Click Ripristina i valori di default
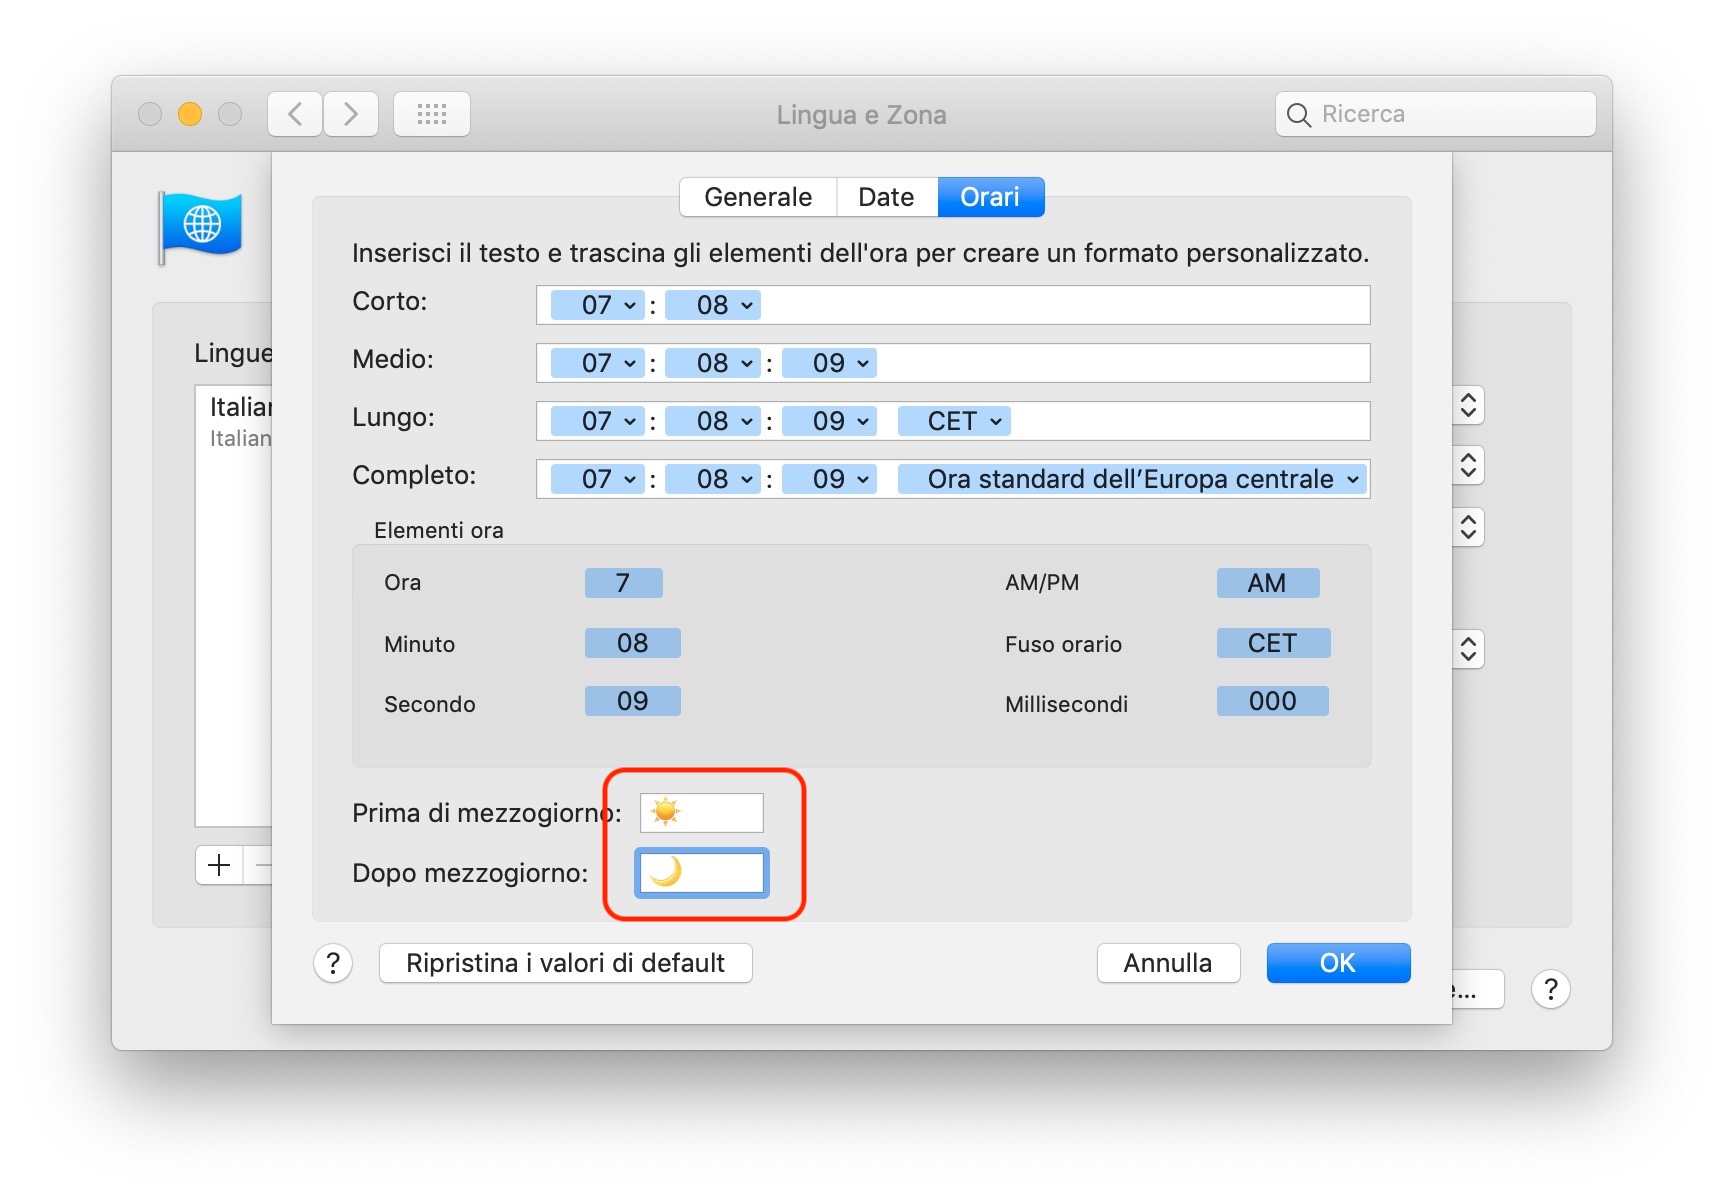The image size is (1724, 1198). [565, 963]
